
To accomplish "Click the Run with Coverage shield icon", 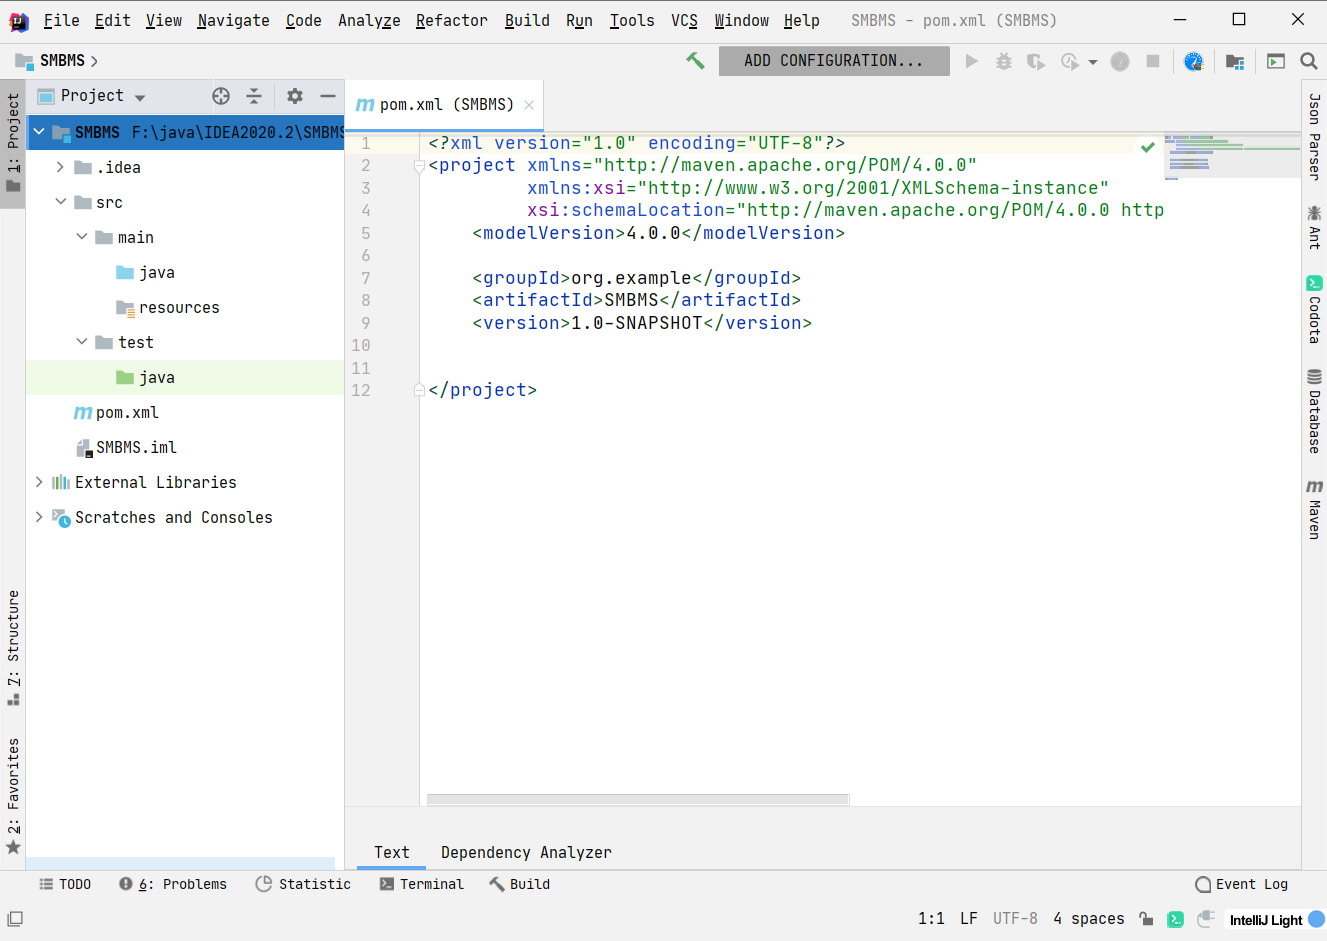I will pyautogui.click(x=1036, y=61).
